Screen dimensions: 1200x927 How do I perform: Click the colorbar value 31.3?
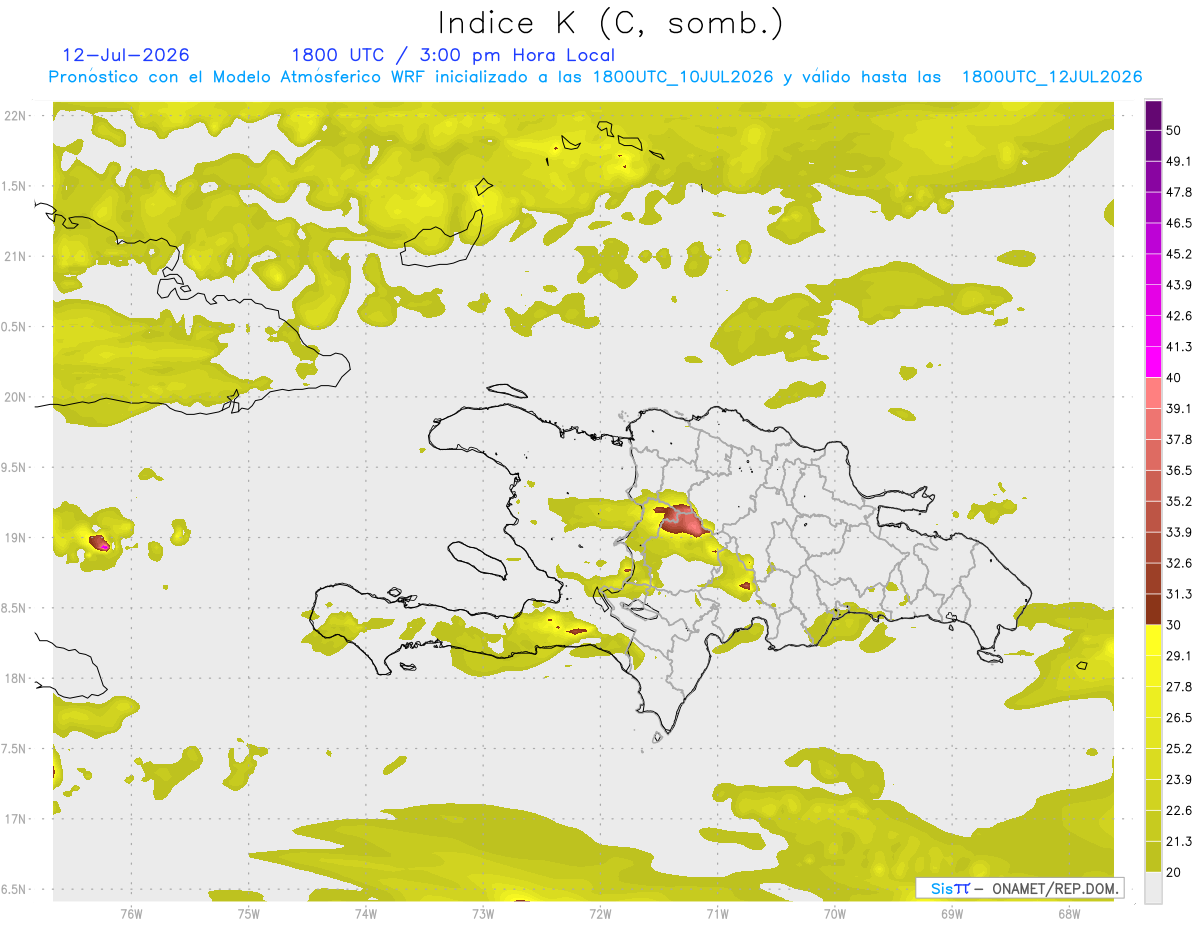coord(1179,594)
